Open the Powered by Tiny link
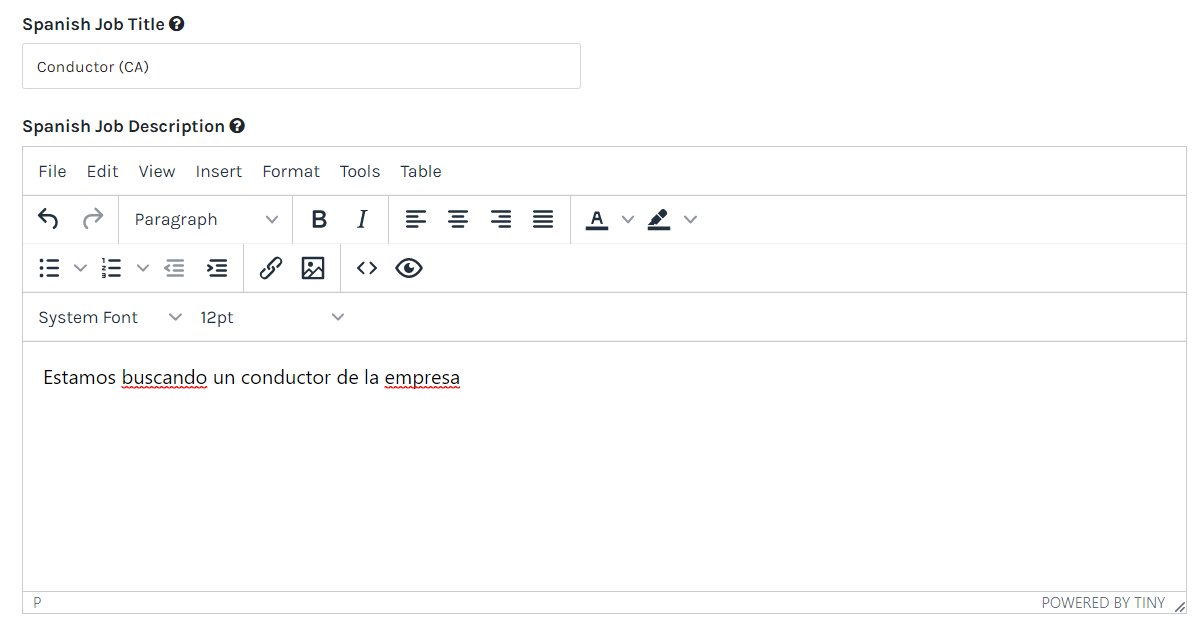1202x631 pixels. pyautogui.click(x=1103, y=603)
